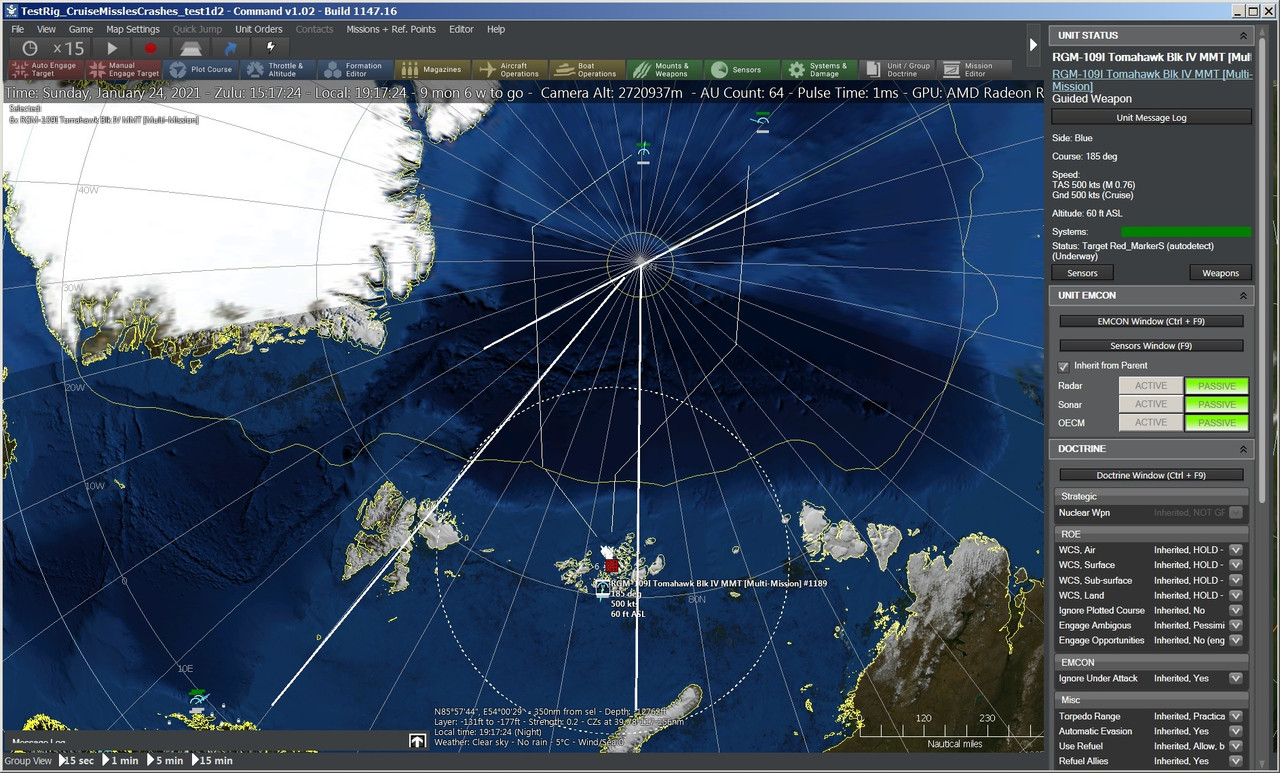The image size is (1280, 773).
Task: Select the unit icon near 10E at bottom left
Action: coord(197,700)
